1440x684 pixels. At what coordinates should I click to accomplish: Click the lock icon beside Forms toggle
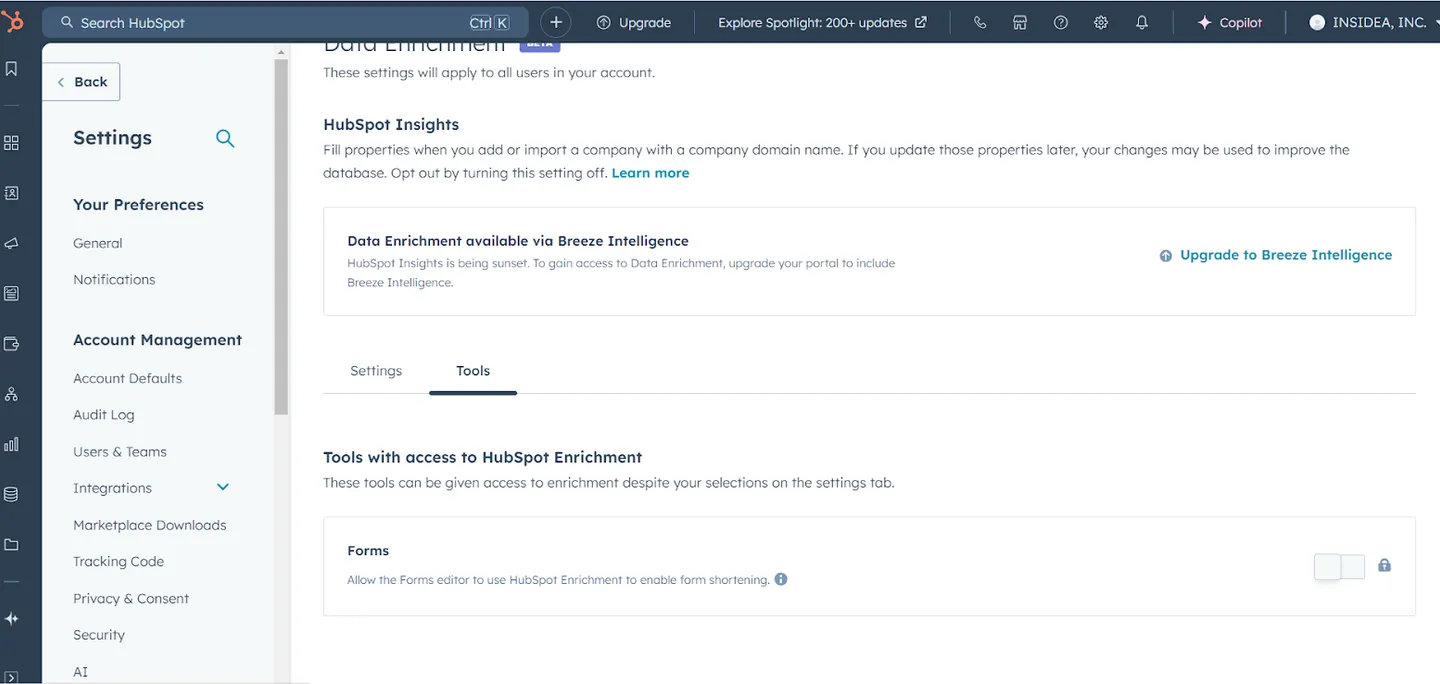[1385, 565]
